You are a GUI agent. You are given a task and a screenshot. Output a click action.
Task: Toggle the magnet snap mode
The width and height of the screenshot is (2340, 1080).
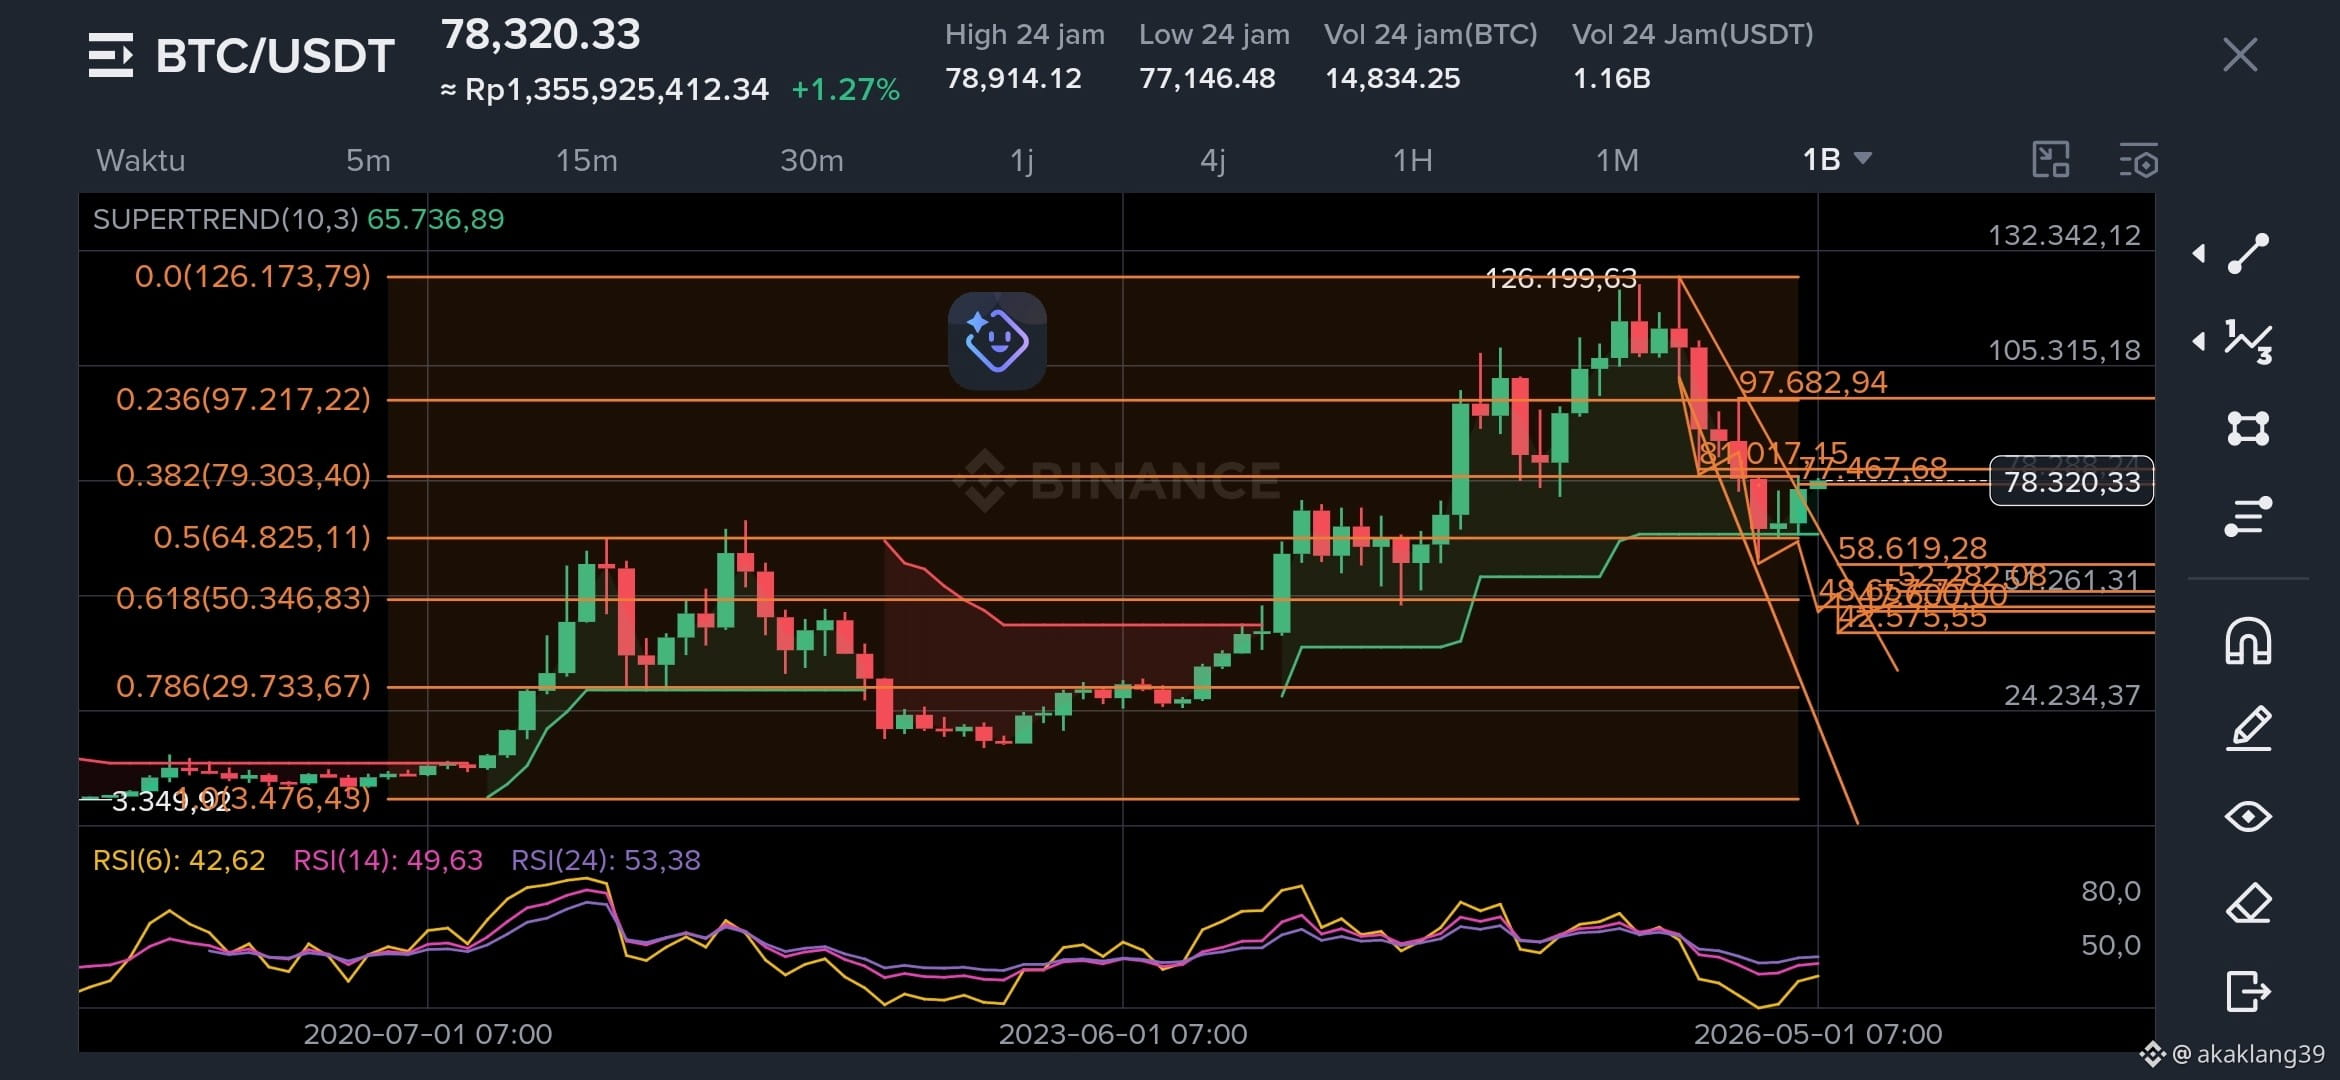(x=2248, y=641)
